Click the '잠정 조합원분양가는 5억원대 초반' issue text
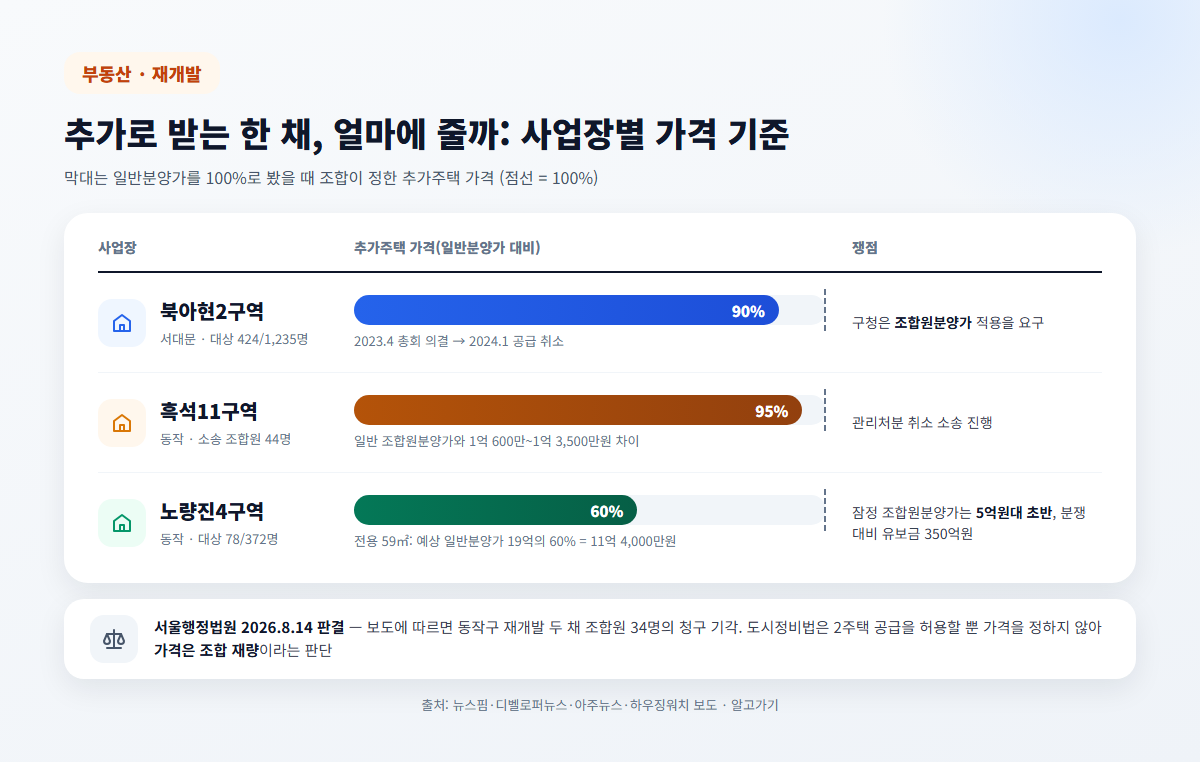 click(x=969, y=523)
